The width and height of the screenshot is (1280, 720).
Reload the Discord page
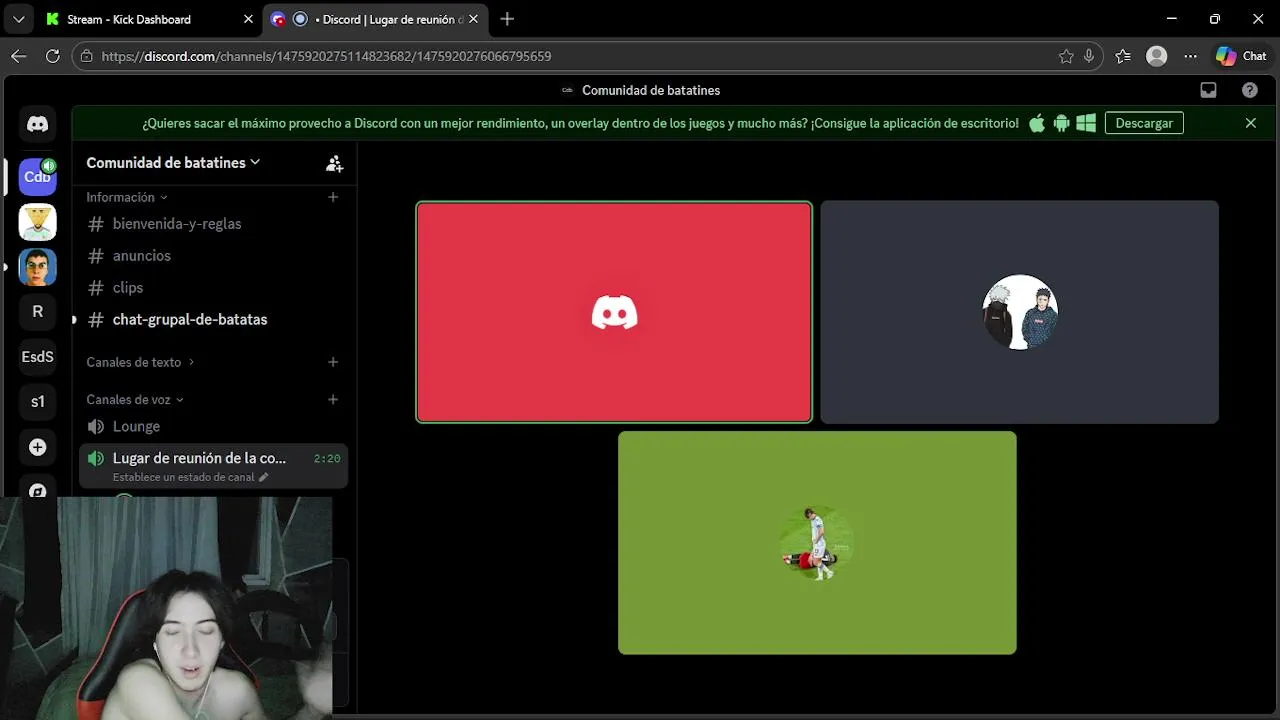(x=53, y=56)
